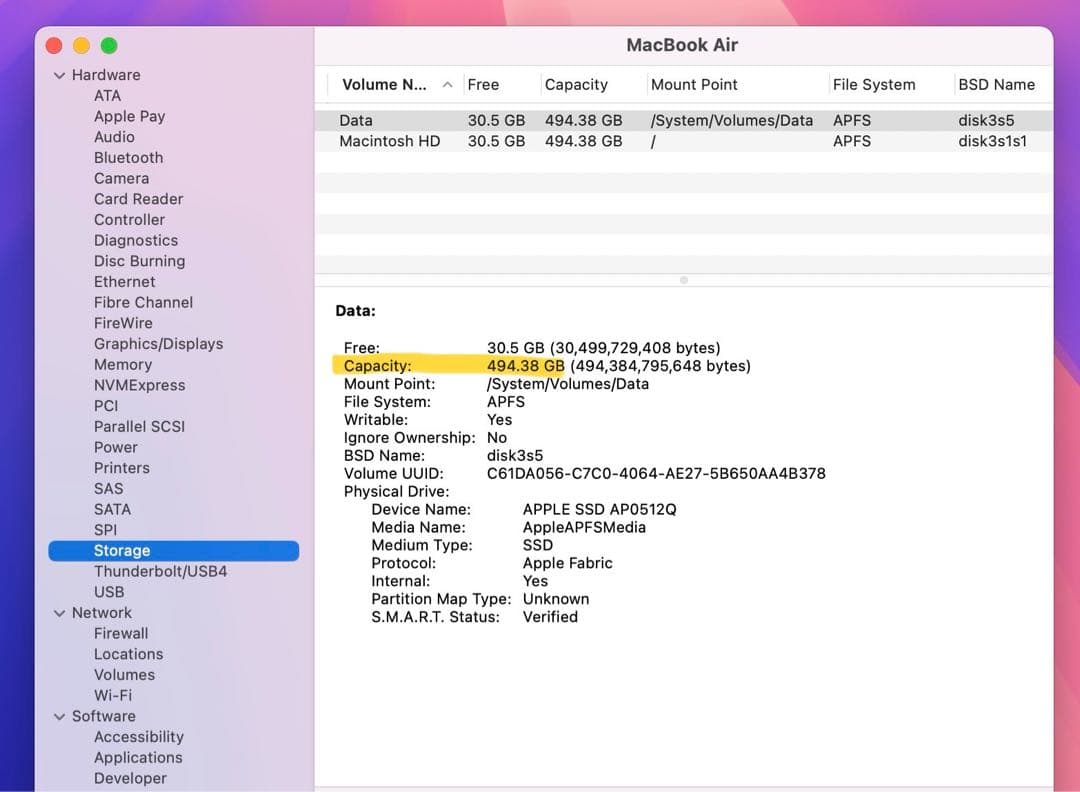View Power information in sidebar

(115, 447)
